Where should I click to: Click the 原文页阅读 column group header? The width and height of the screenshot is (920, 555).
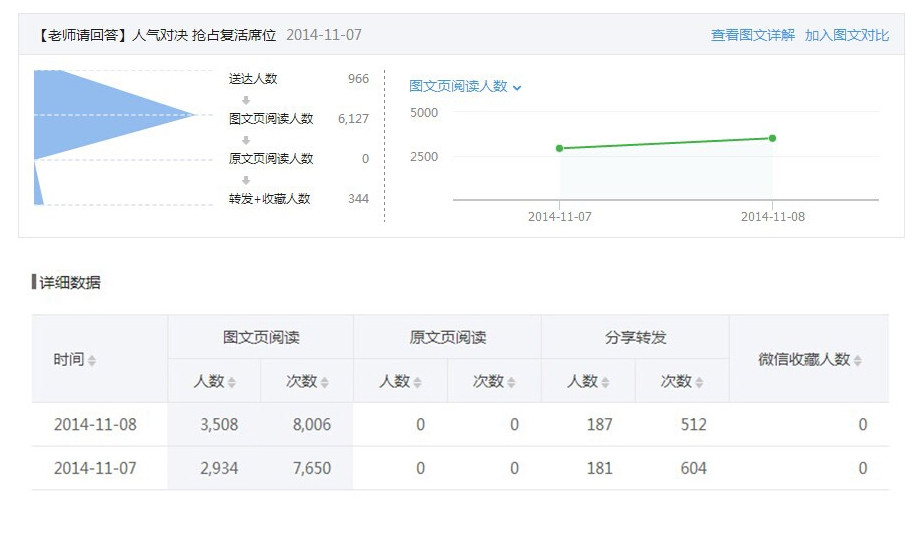(448, 337)
